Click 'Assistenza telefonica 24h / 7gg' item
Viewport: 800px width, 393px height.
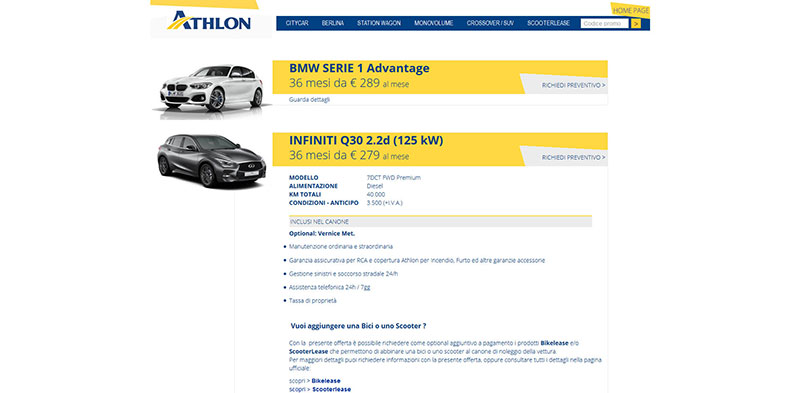coord(330,287)
